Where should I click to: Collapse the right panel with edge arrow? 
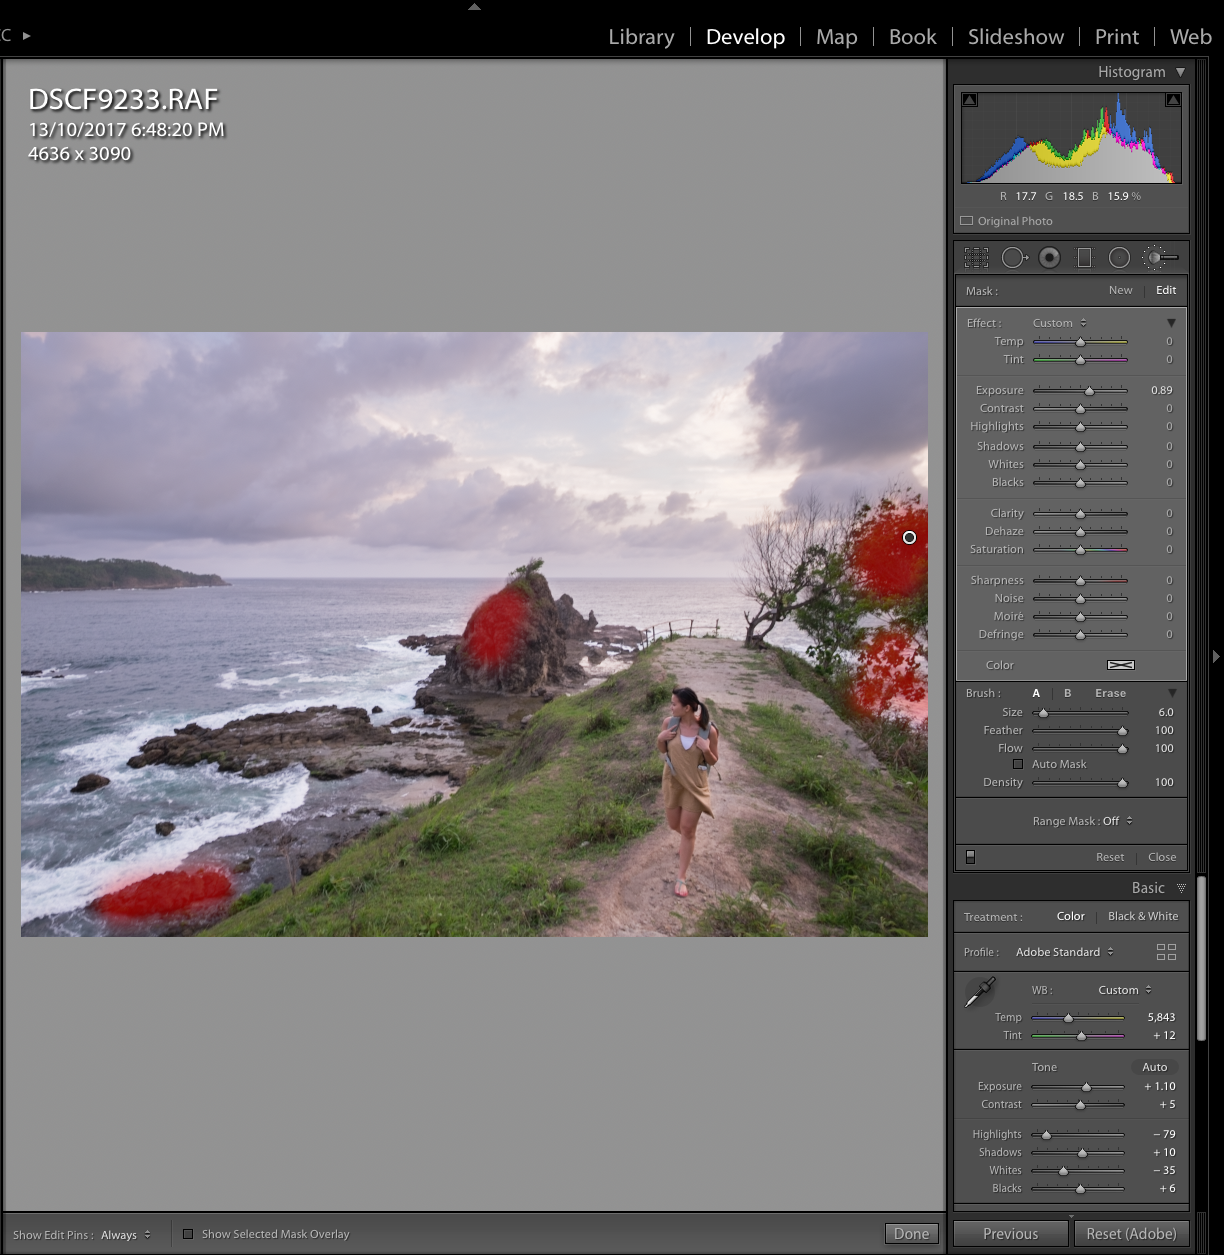[x=1216, y=656]
